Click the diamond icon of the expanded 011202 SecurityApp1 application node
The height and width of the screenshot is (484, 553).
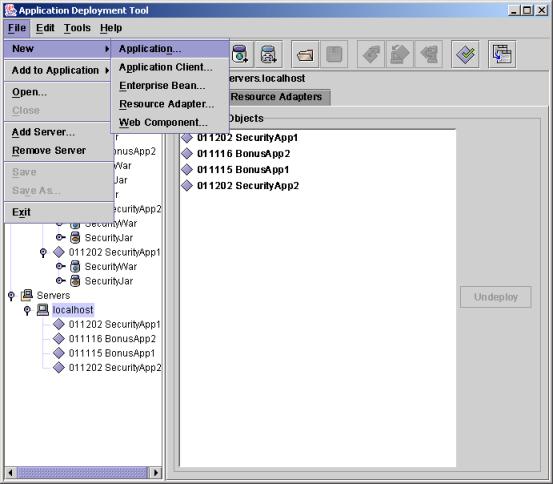point(59,252)
